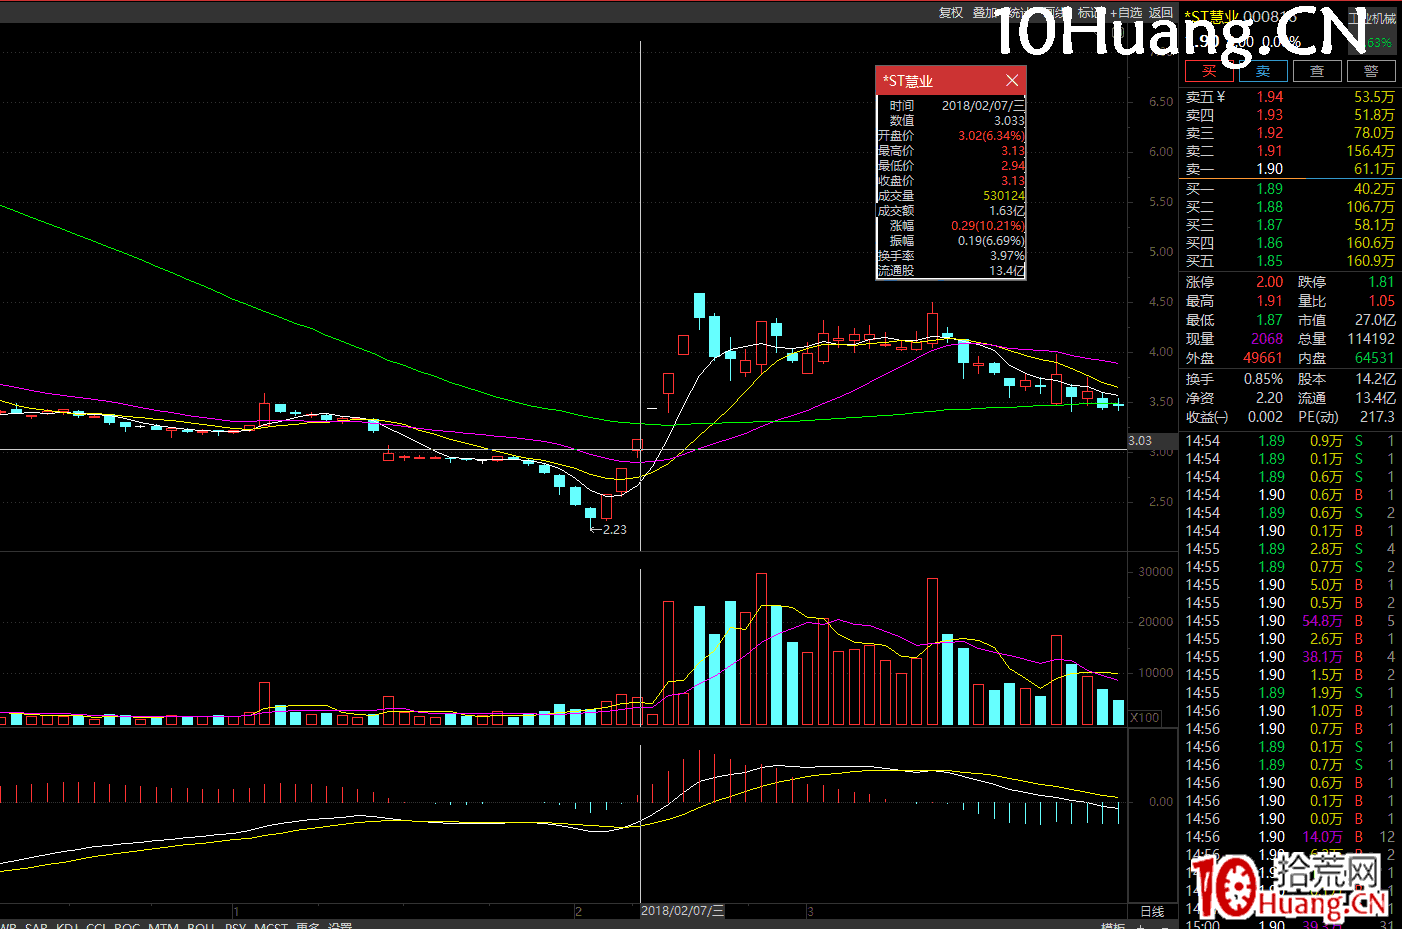The image size is (1402, 929).
Task: Click the 振幅 value in the popup
Action: (991, 241)
